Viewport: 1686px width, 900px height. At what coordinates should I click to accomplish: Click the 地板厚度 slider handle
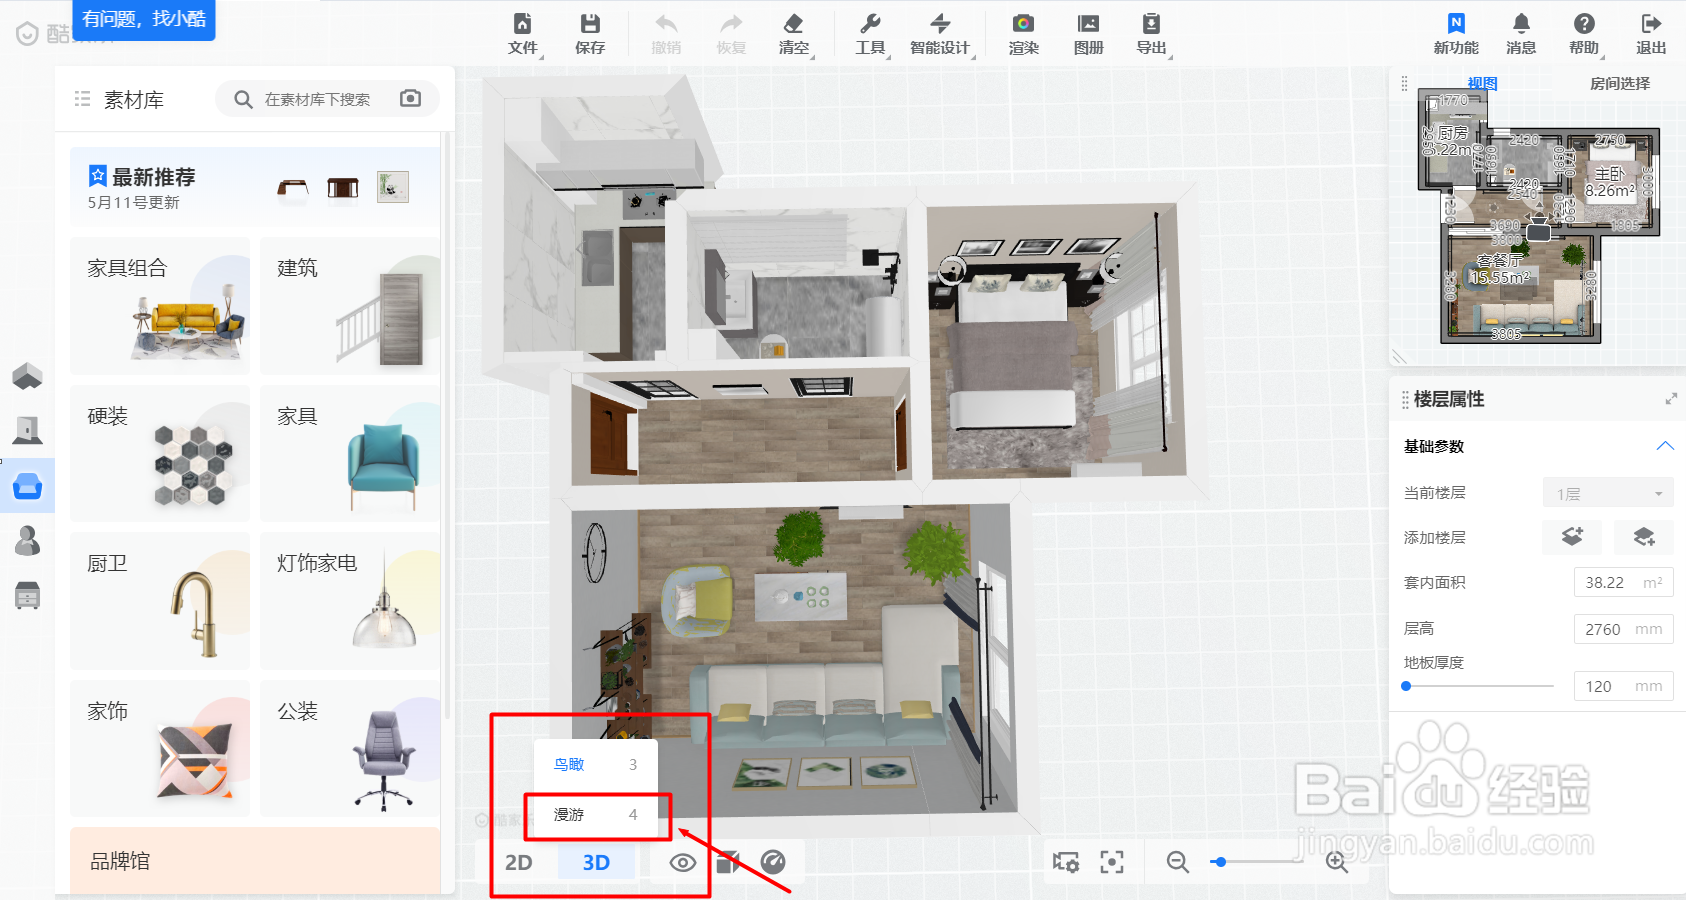tap(1406, 686)
